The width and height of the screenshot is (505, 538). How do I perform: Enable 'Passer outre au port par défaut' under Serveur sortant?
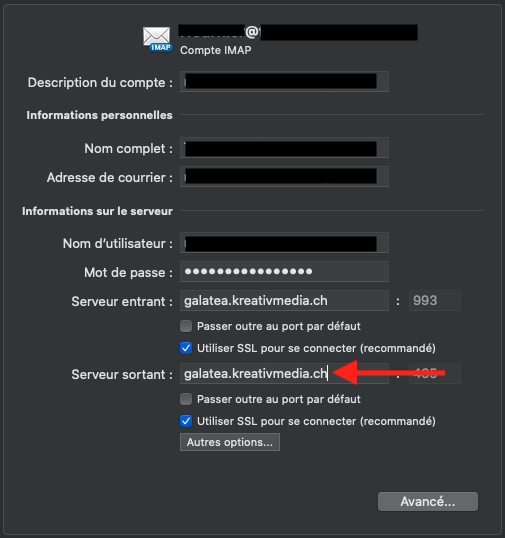point(186,399)
